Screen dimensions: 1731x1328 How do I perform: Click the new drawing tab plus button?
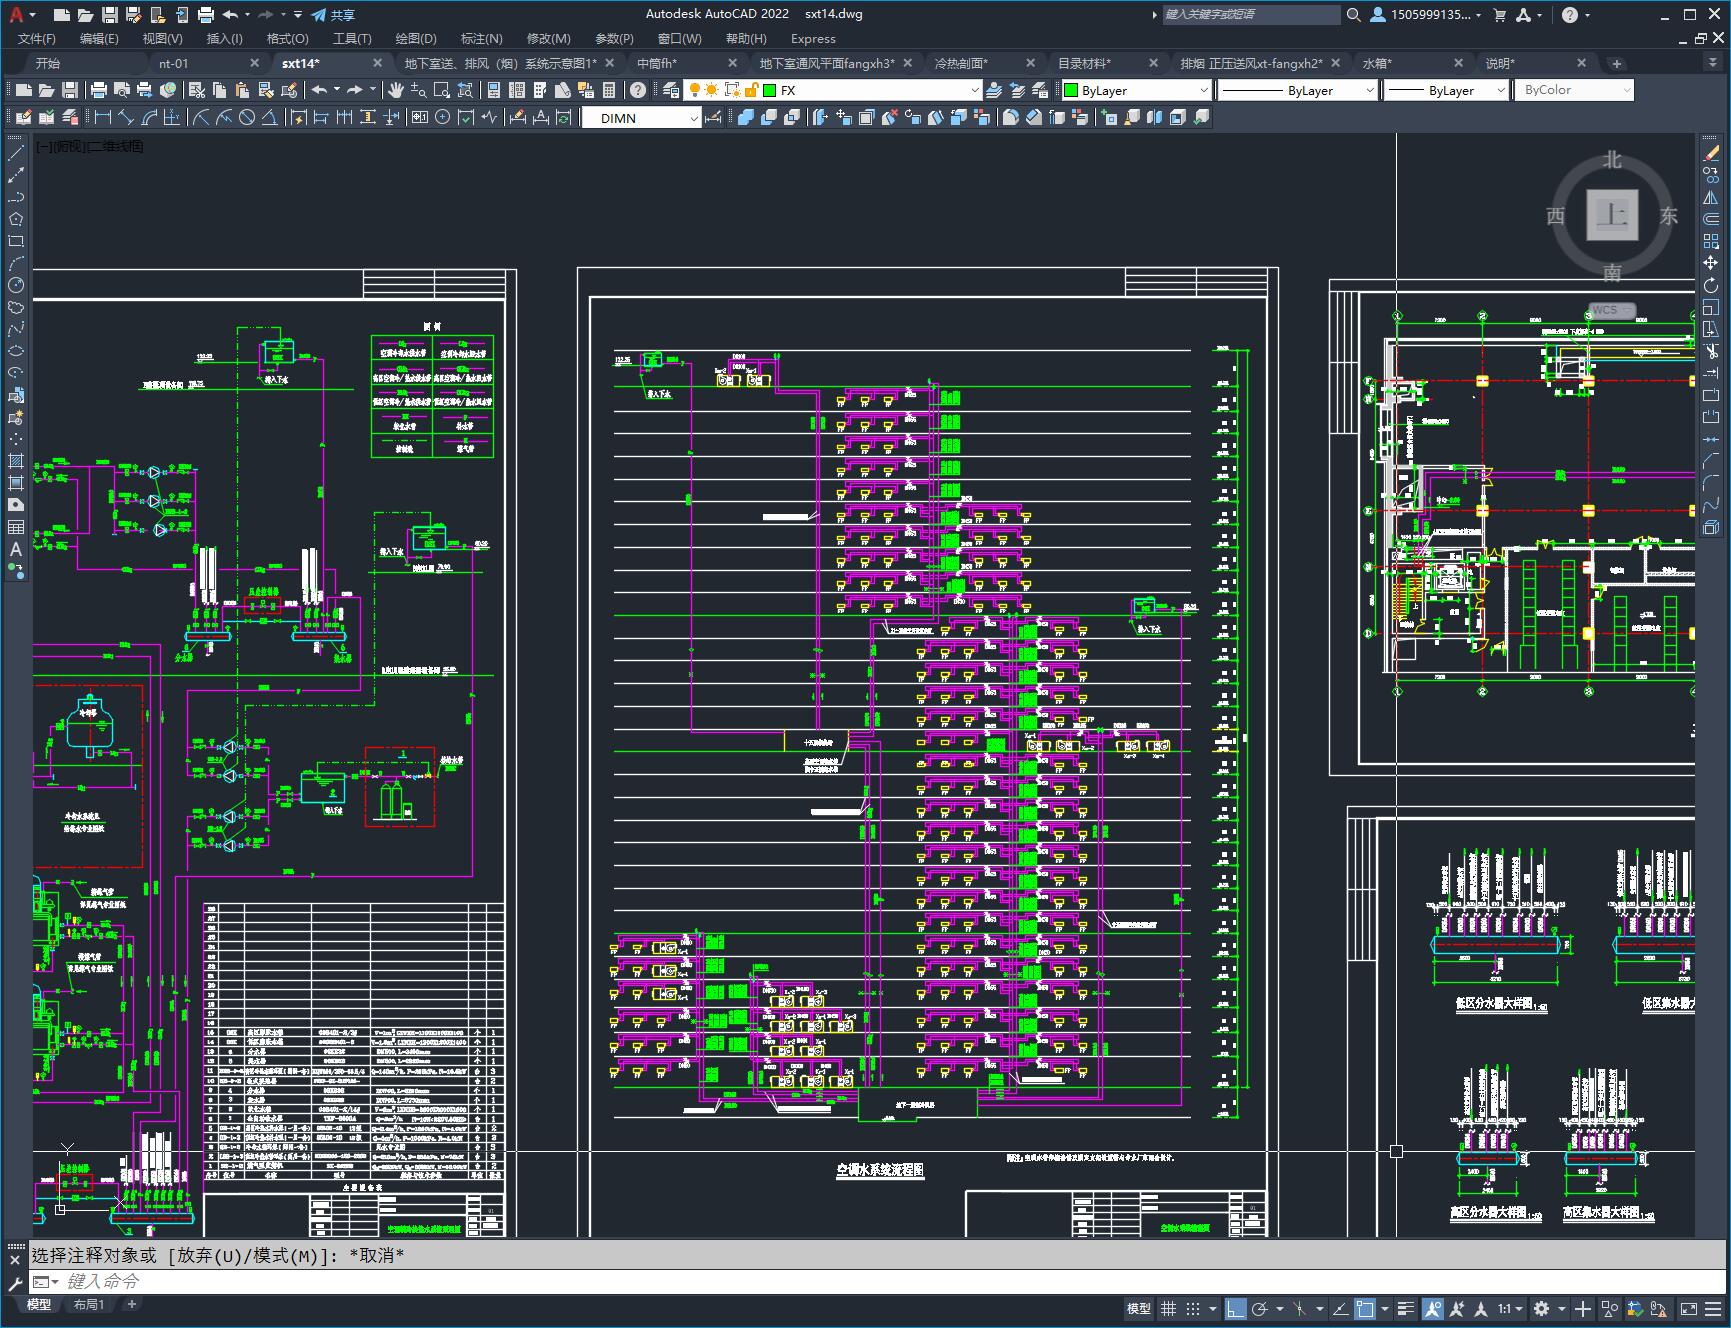(1616, 63)
